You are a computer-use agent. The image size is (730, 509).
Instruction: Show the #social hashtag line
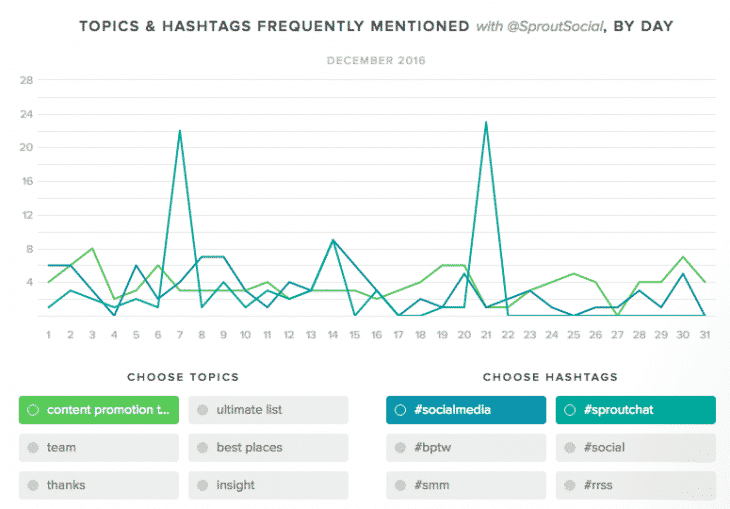click(x=635, y=448)
